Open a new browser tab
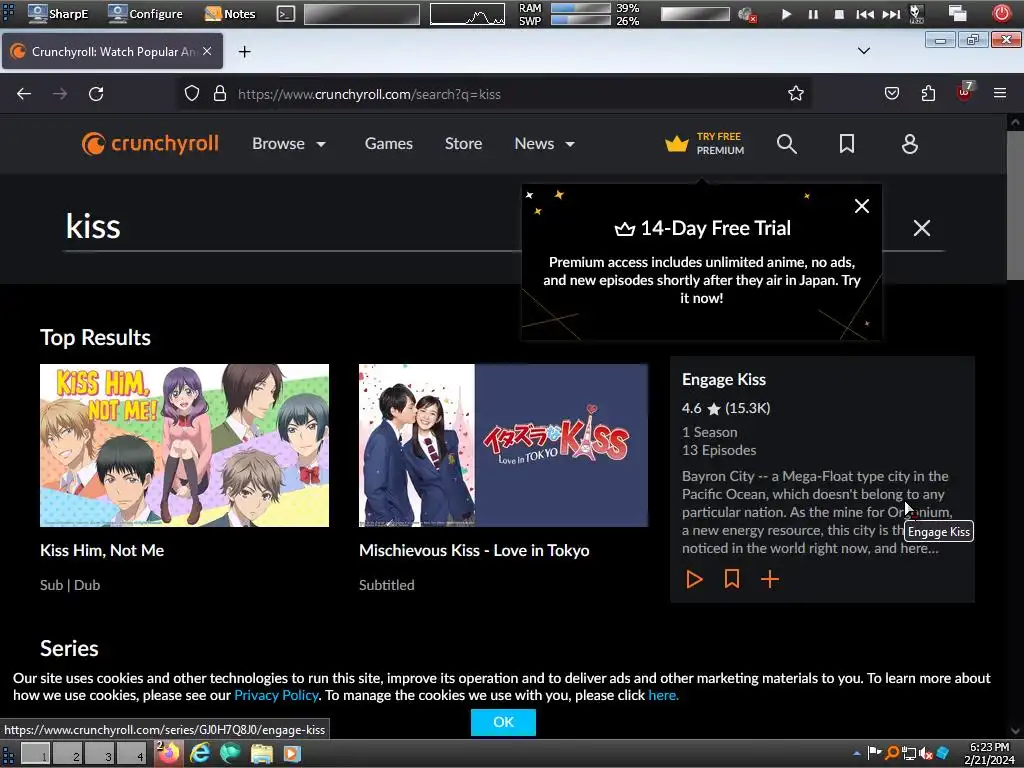The image size is (1024, 768). click(244, 52)
